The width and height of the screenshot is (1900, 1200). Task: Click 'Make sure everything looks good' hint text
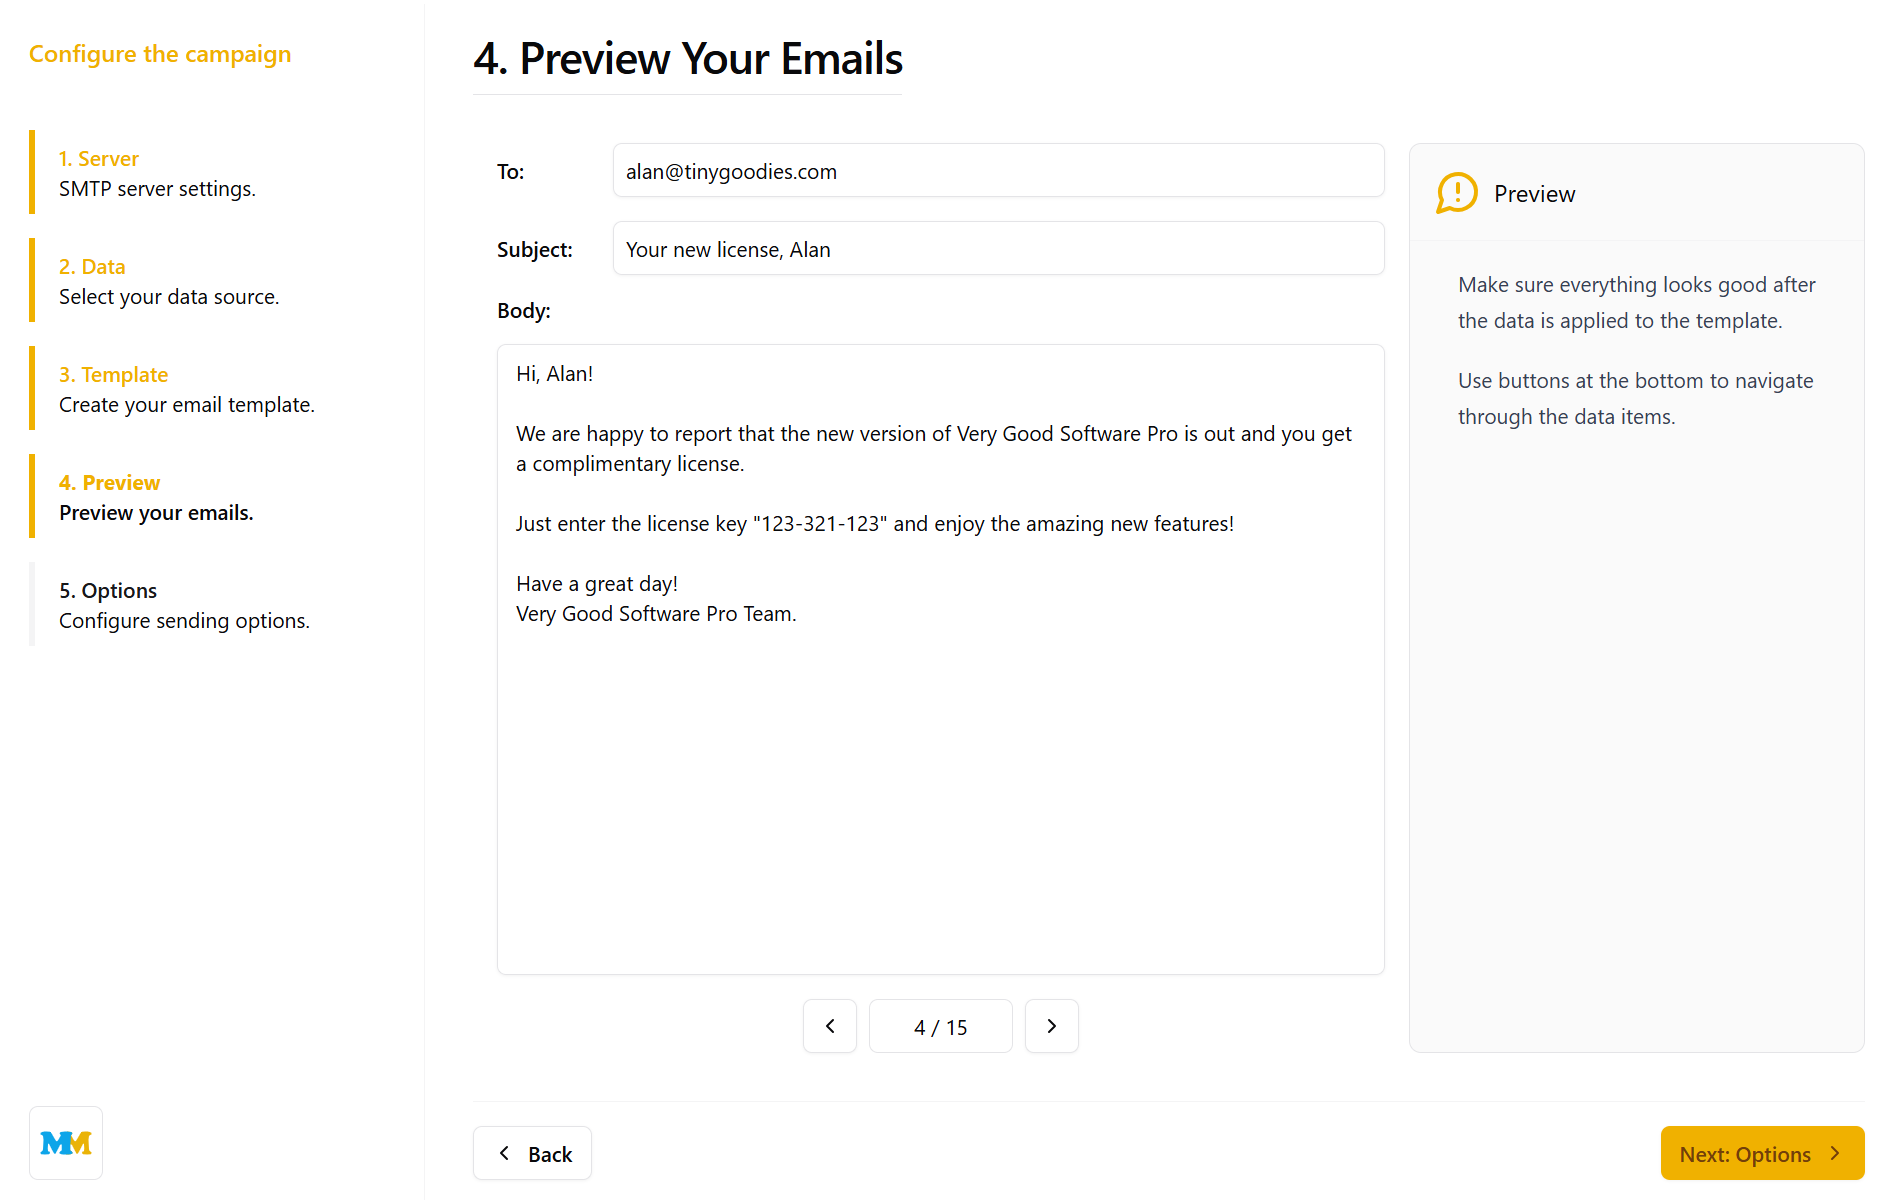(x=1637, y=303)
